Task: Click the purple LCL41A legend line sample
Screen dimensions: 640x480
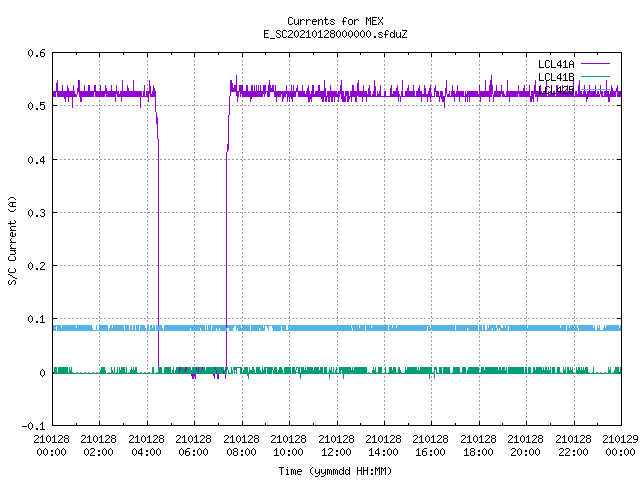Action: tap(595, 64)
